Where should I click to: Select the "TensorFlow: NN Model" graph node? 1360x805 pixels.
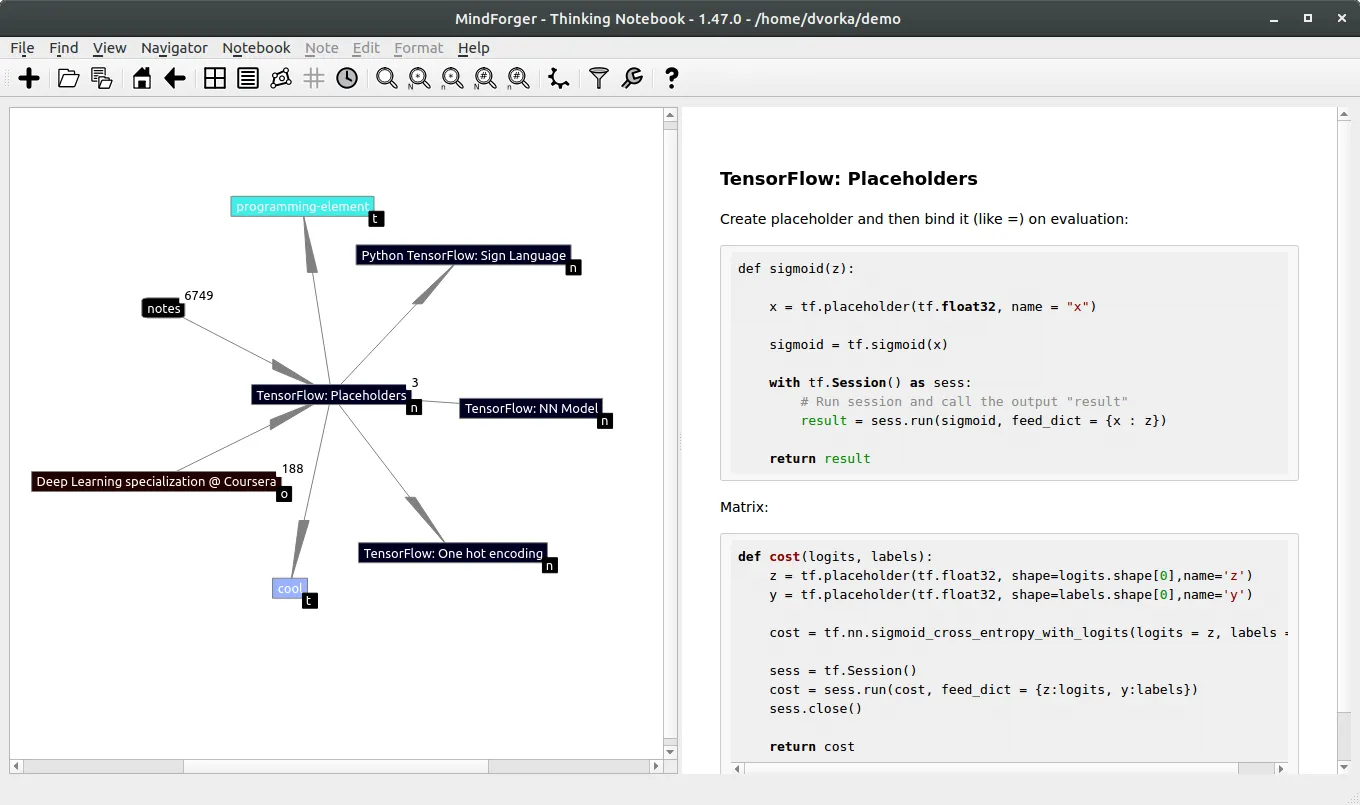tap(532, 408)
